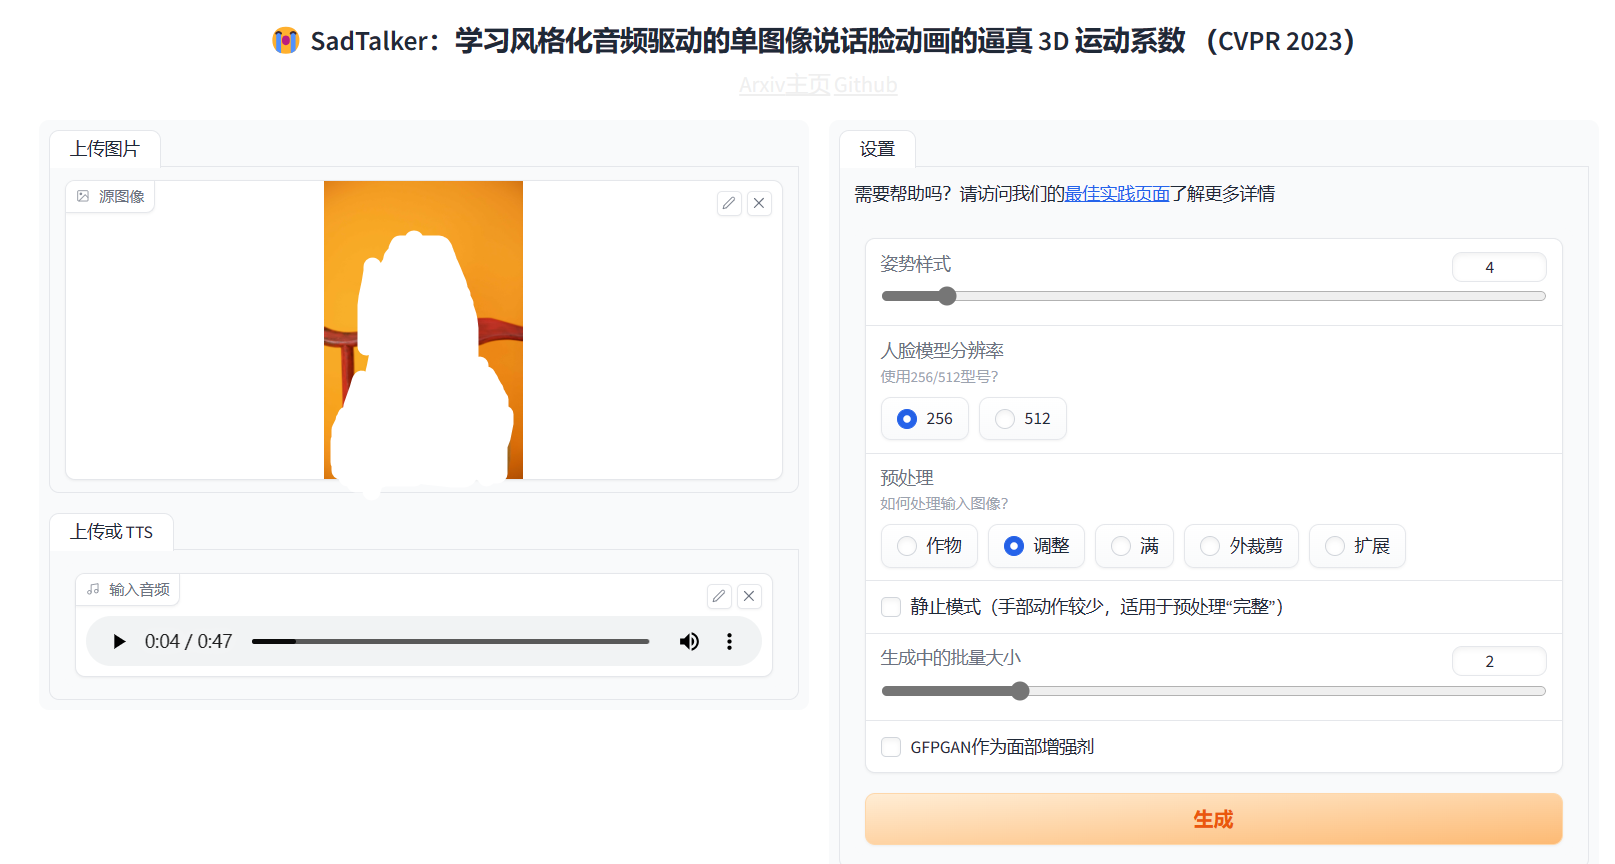Open the 最佳实践页面 link
Screen dimensions: 1615x864
point(1117,194)
